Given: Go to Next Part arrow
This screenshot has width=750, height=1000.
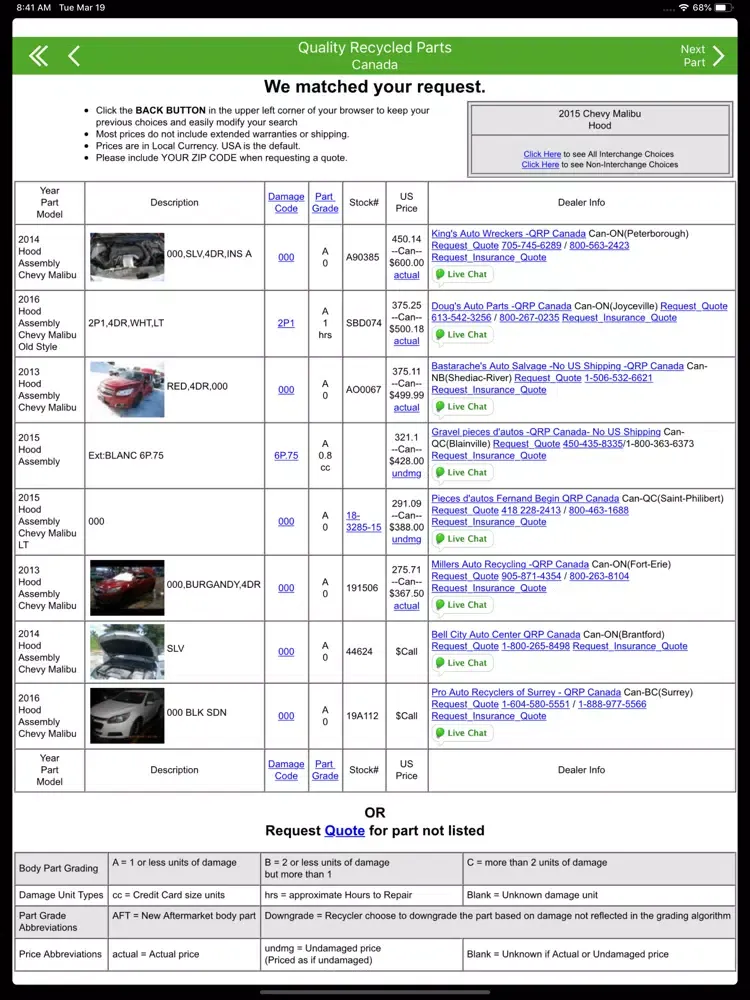Looking at the screenshot, I should click(x=719, y=56).
